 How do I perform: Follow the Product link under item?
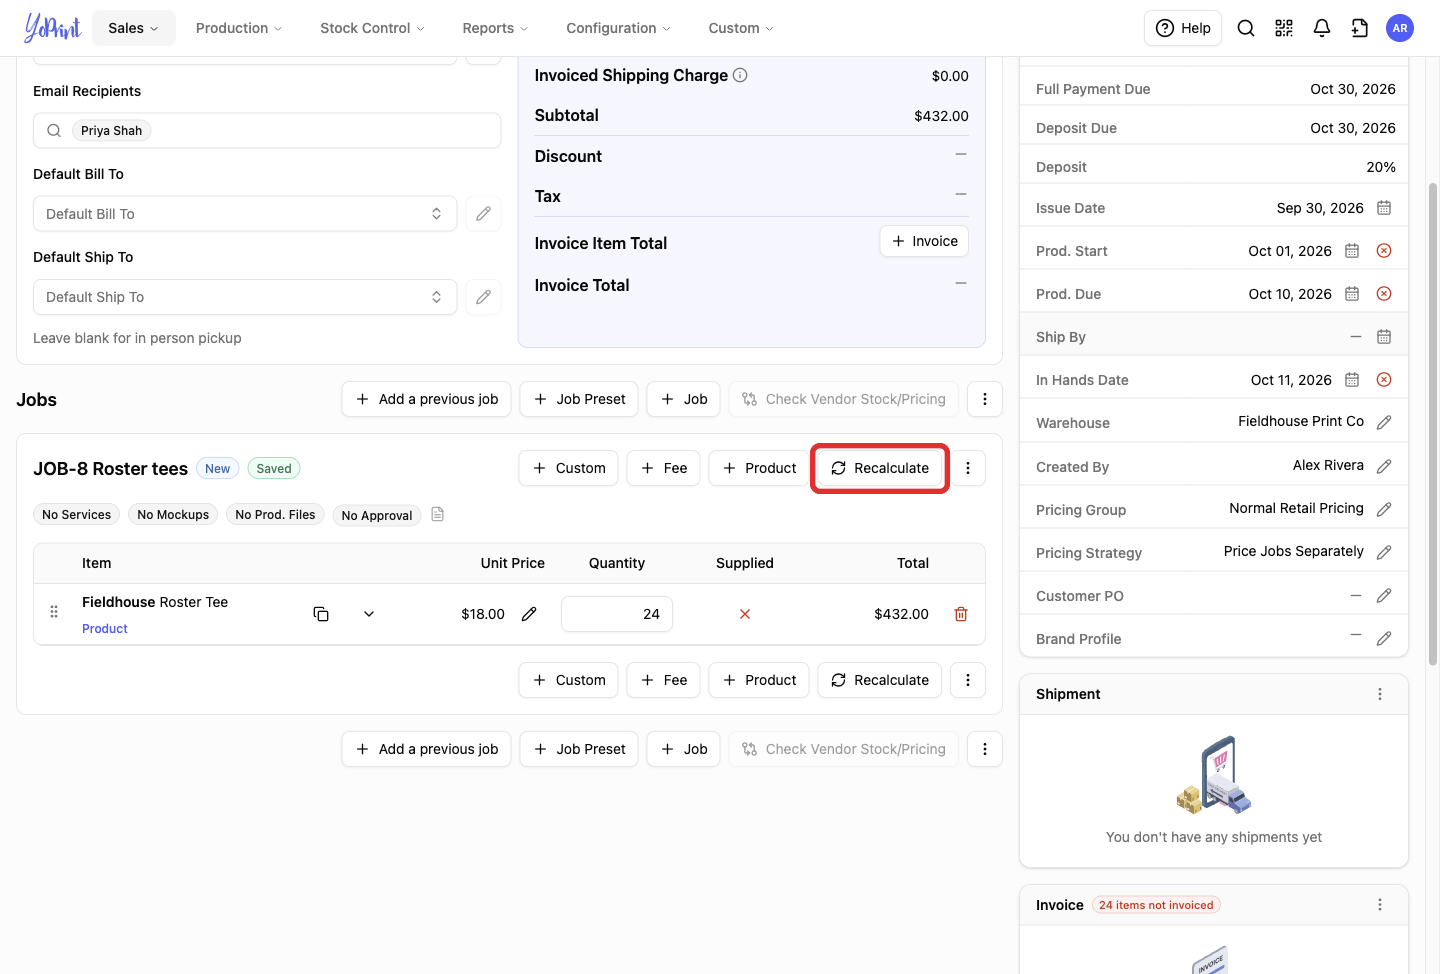point(105,629)
